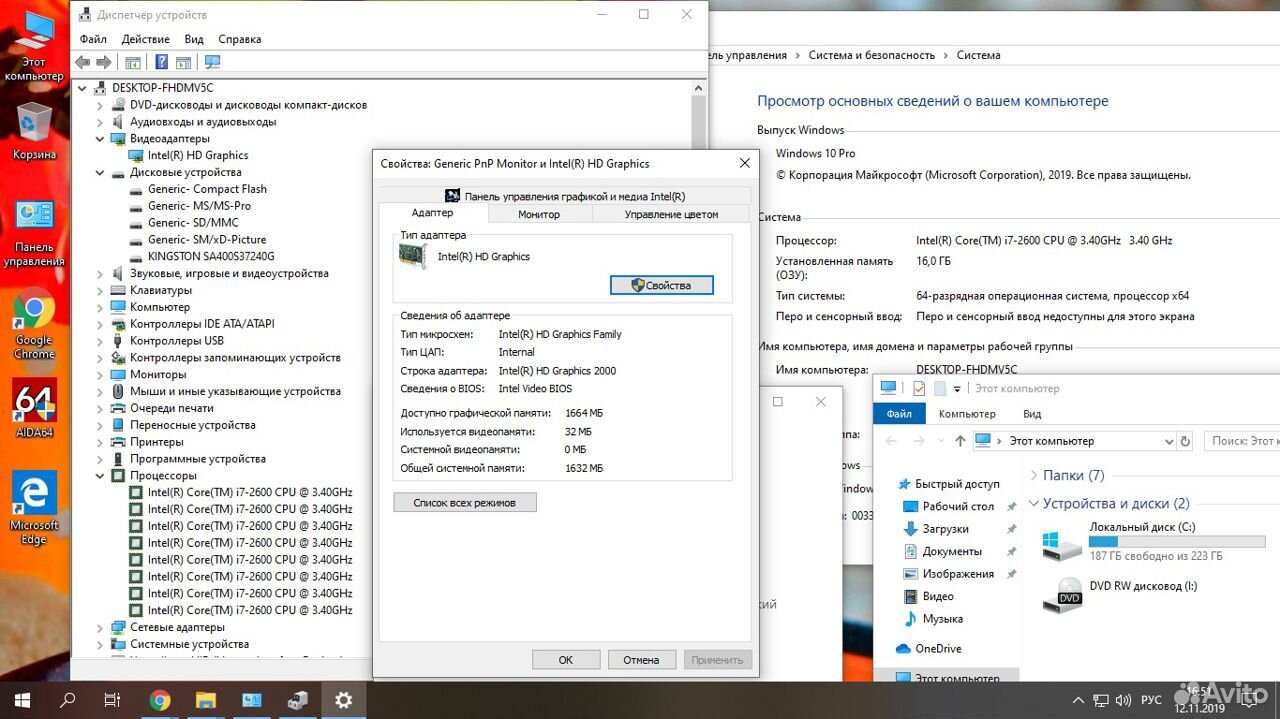Click the Свойства button with shield
This screenshot has width=1280, height=719.
coord(661,285)
